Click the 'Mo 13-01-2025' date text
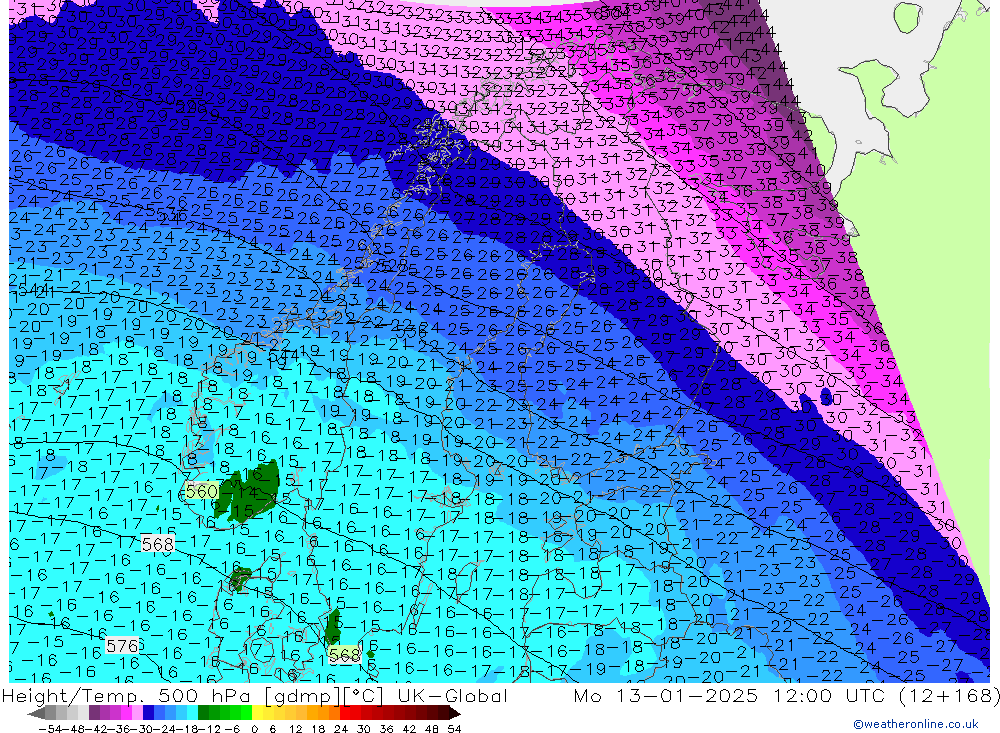 [x=666, y=695]
